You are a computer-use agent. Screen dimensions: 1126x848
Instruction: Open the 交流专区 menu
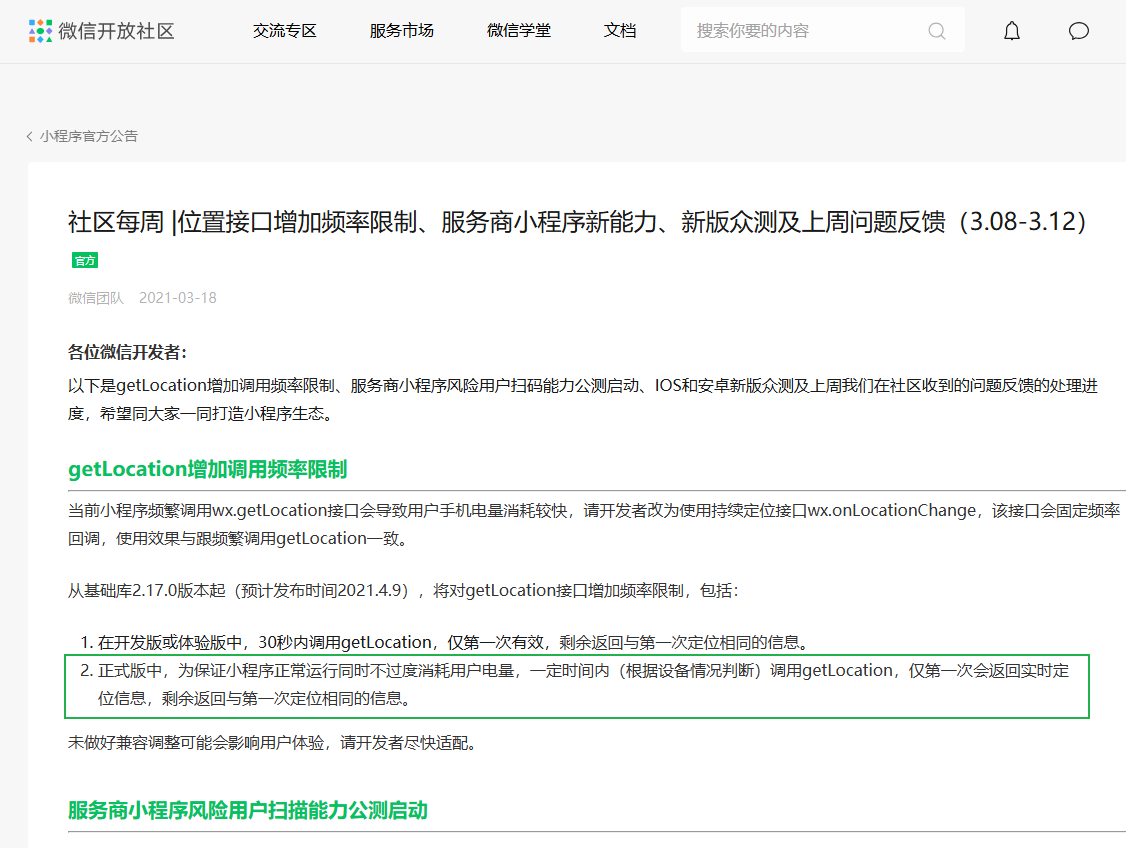[x=284, y=31]
